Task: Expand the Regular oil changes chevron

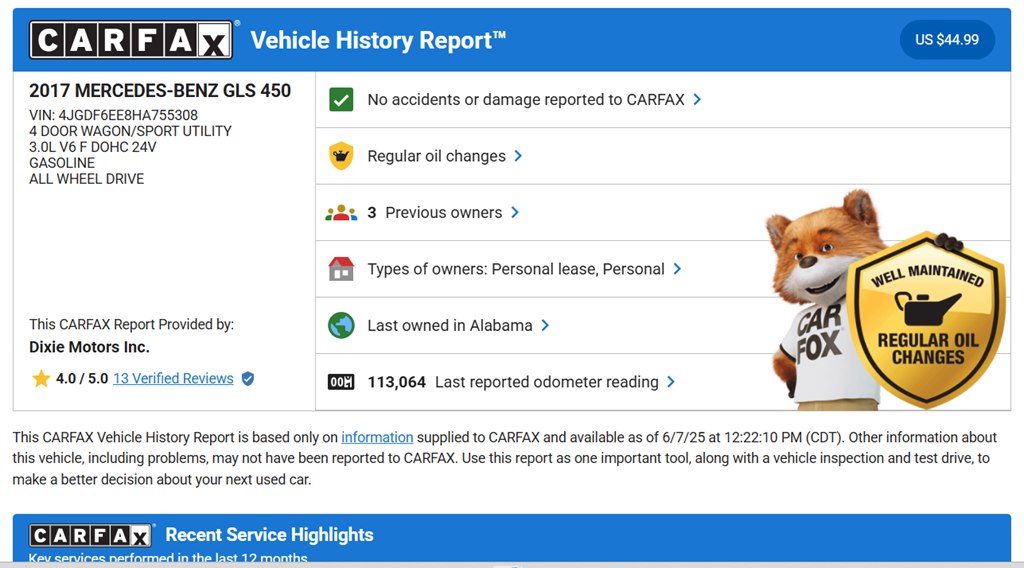Action: pyautogui.click(x=518, y=156)
